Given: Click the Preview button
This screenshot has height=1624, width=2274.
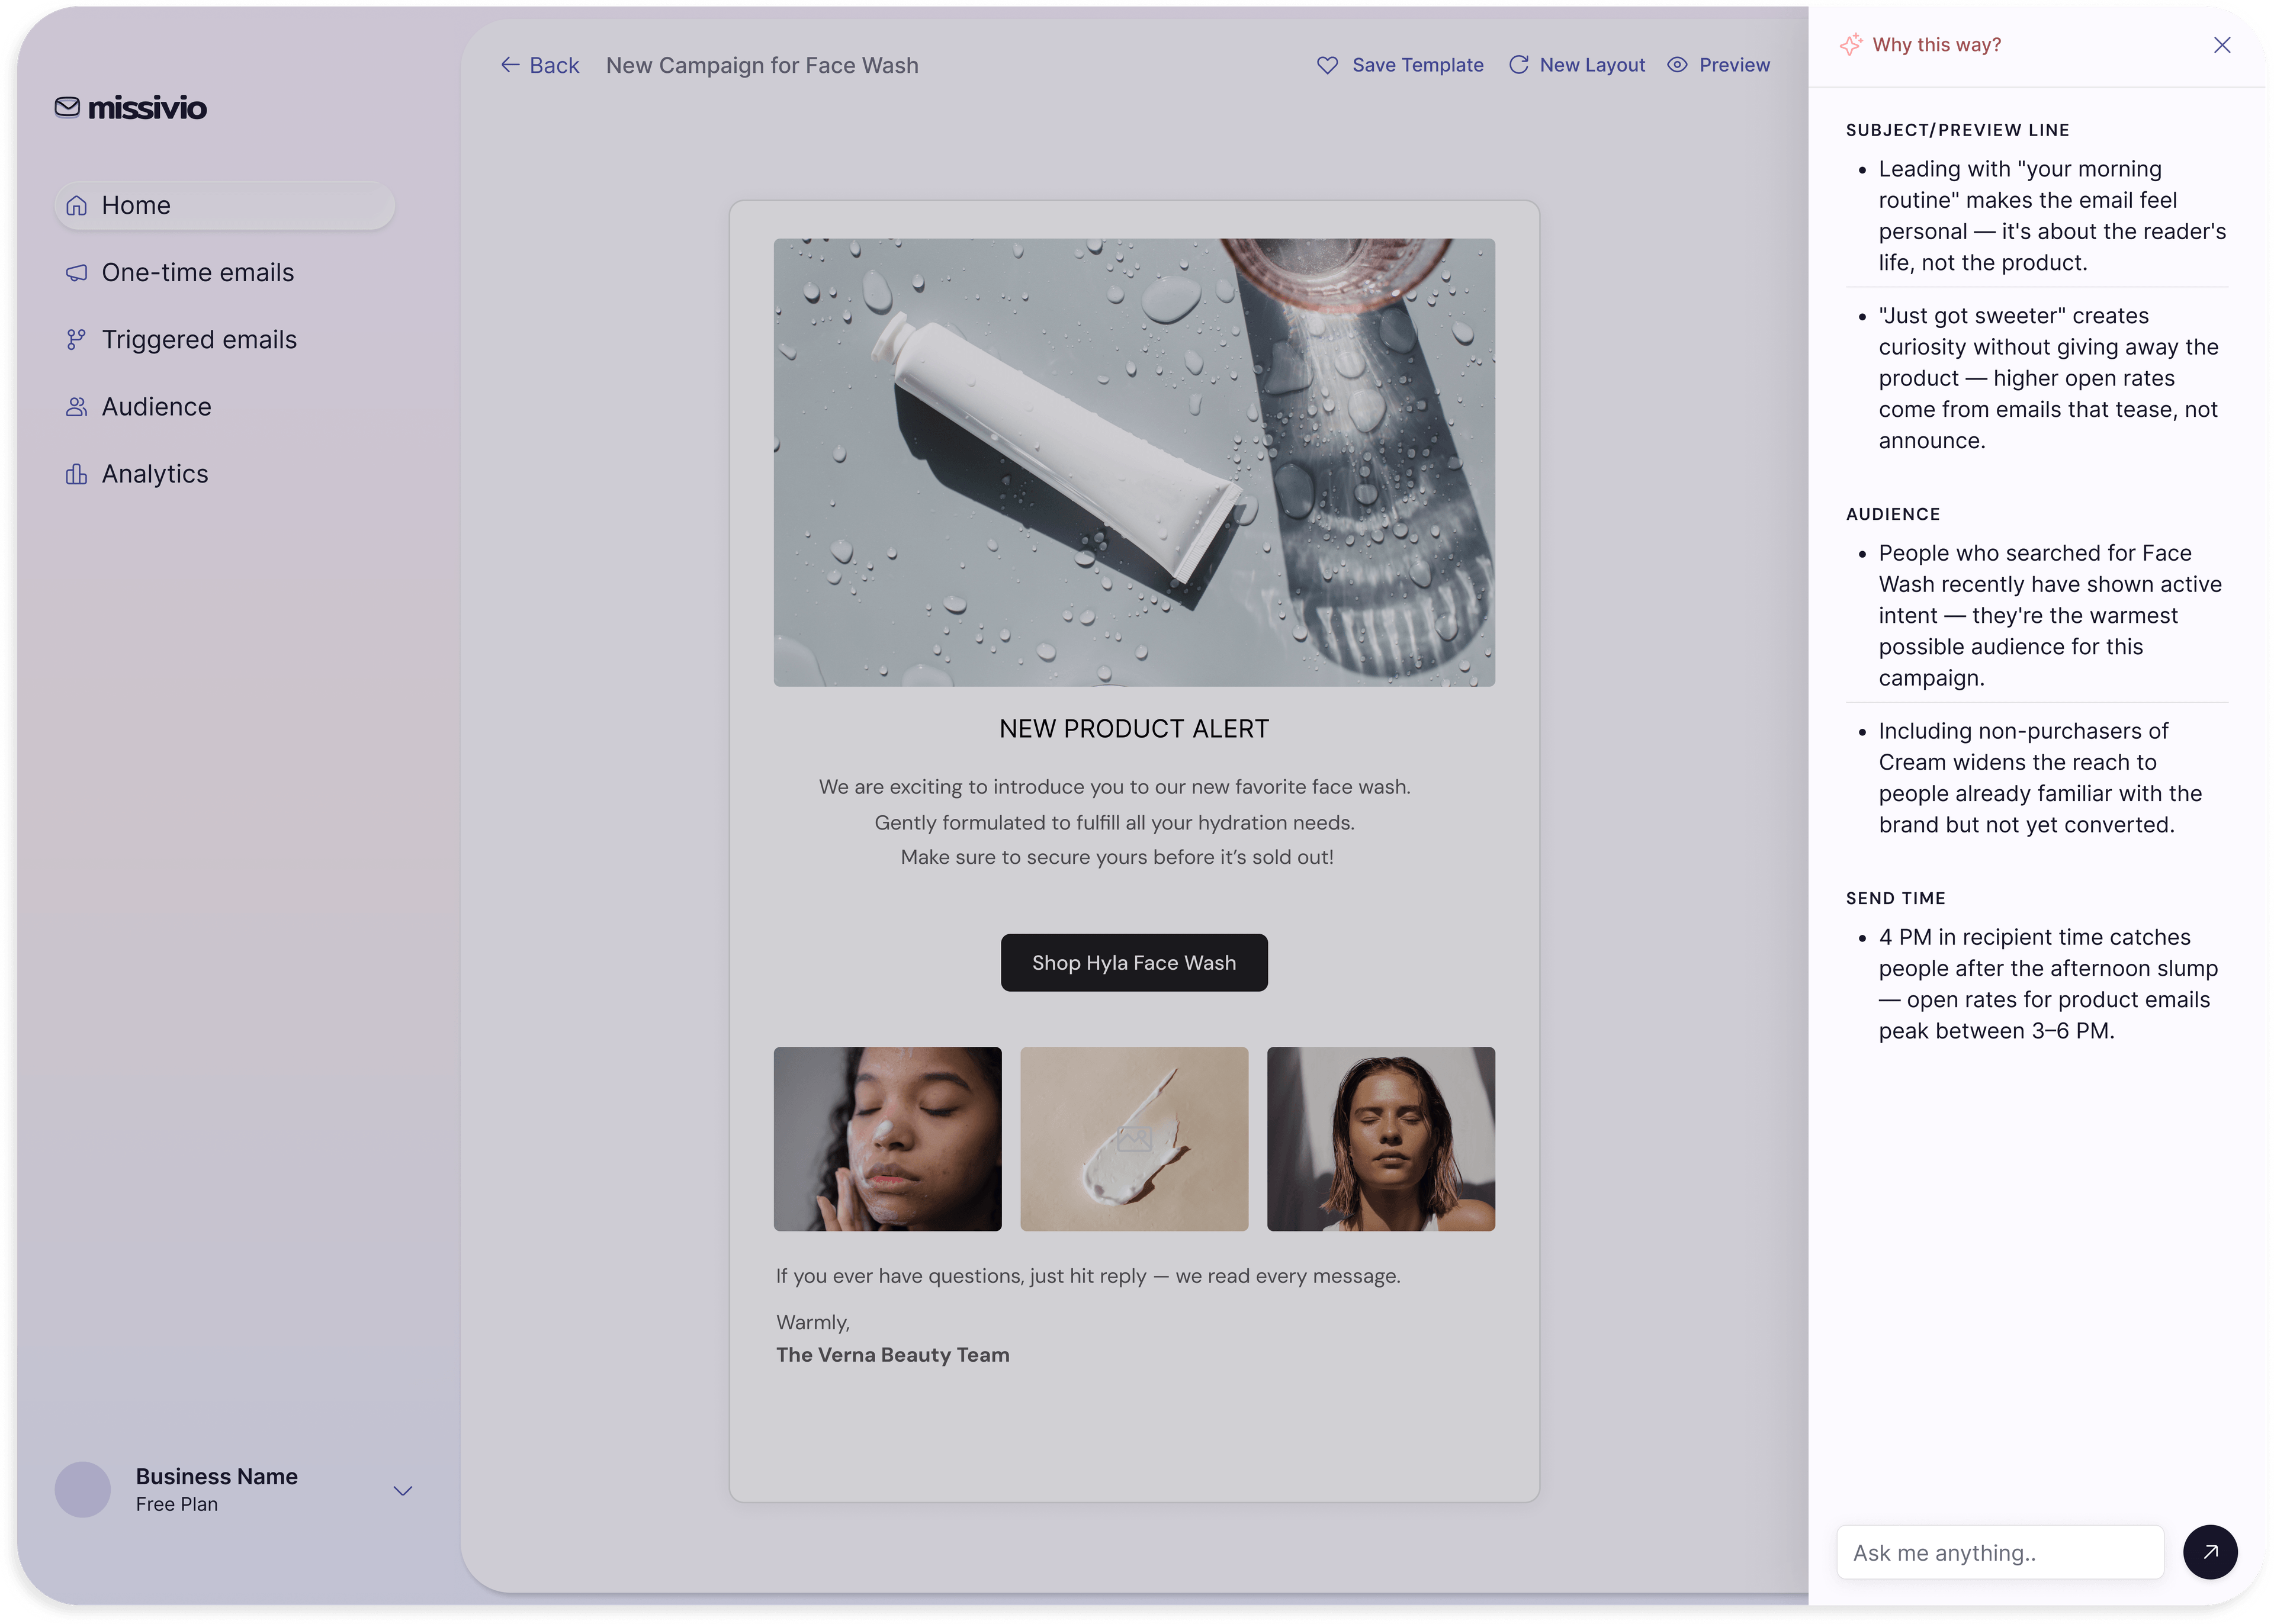Looking at the screenshot, I should point(1719,65).
